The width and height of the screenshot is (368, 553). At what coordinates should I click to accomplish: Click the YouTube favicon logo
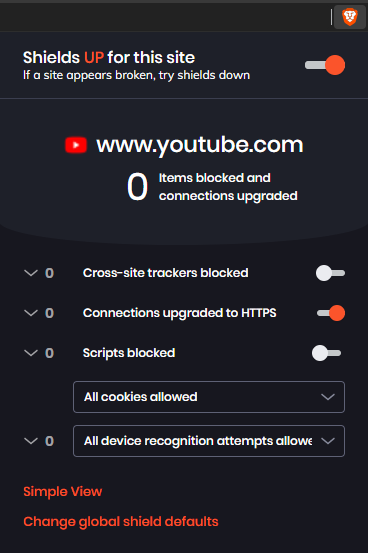click(x=76, y=145)
